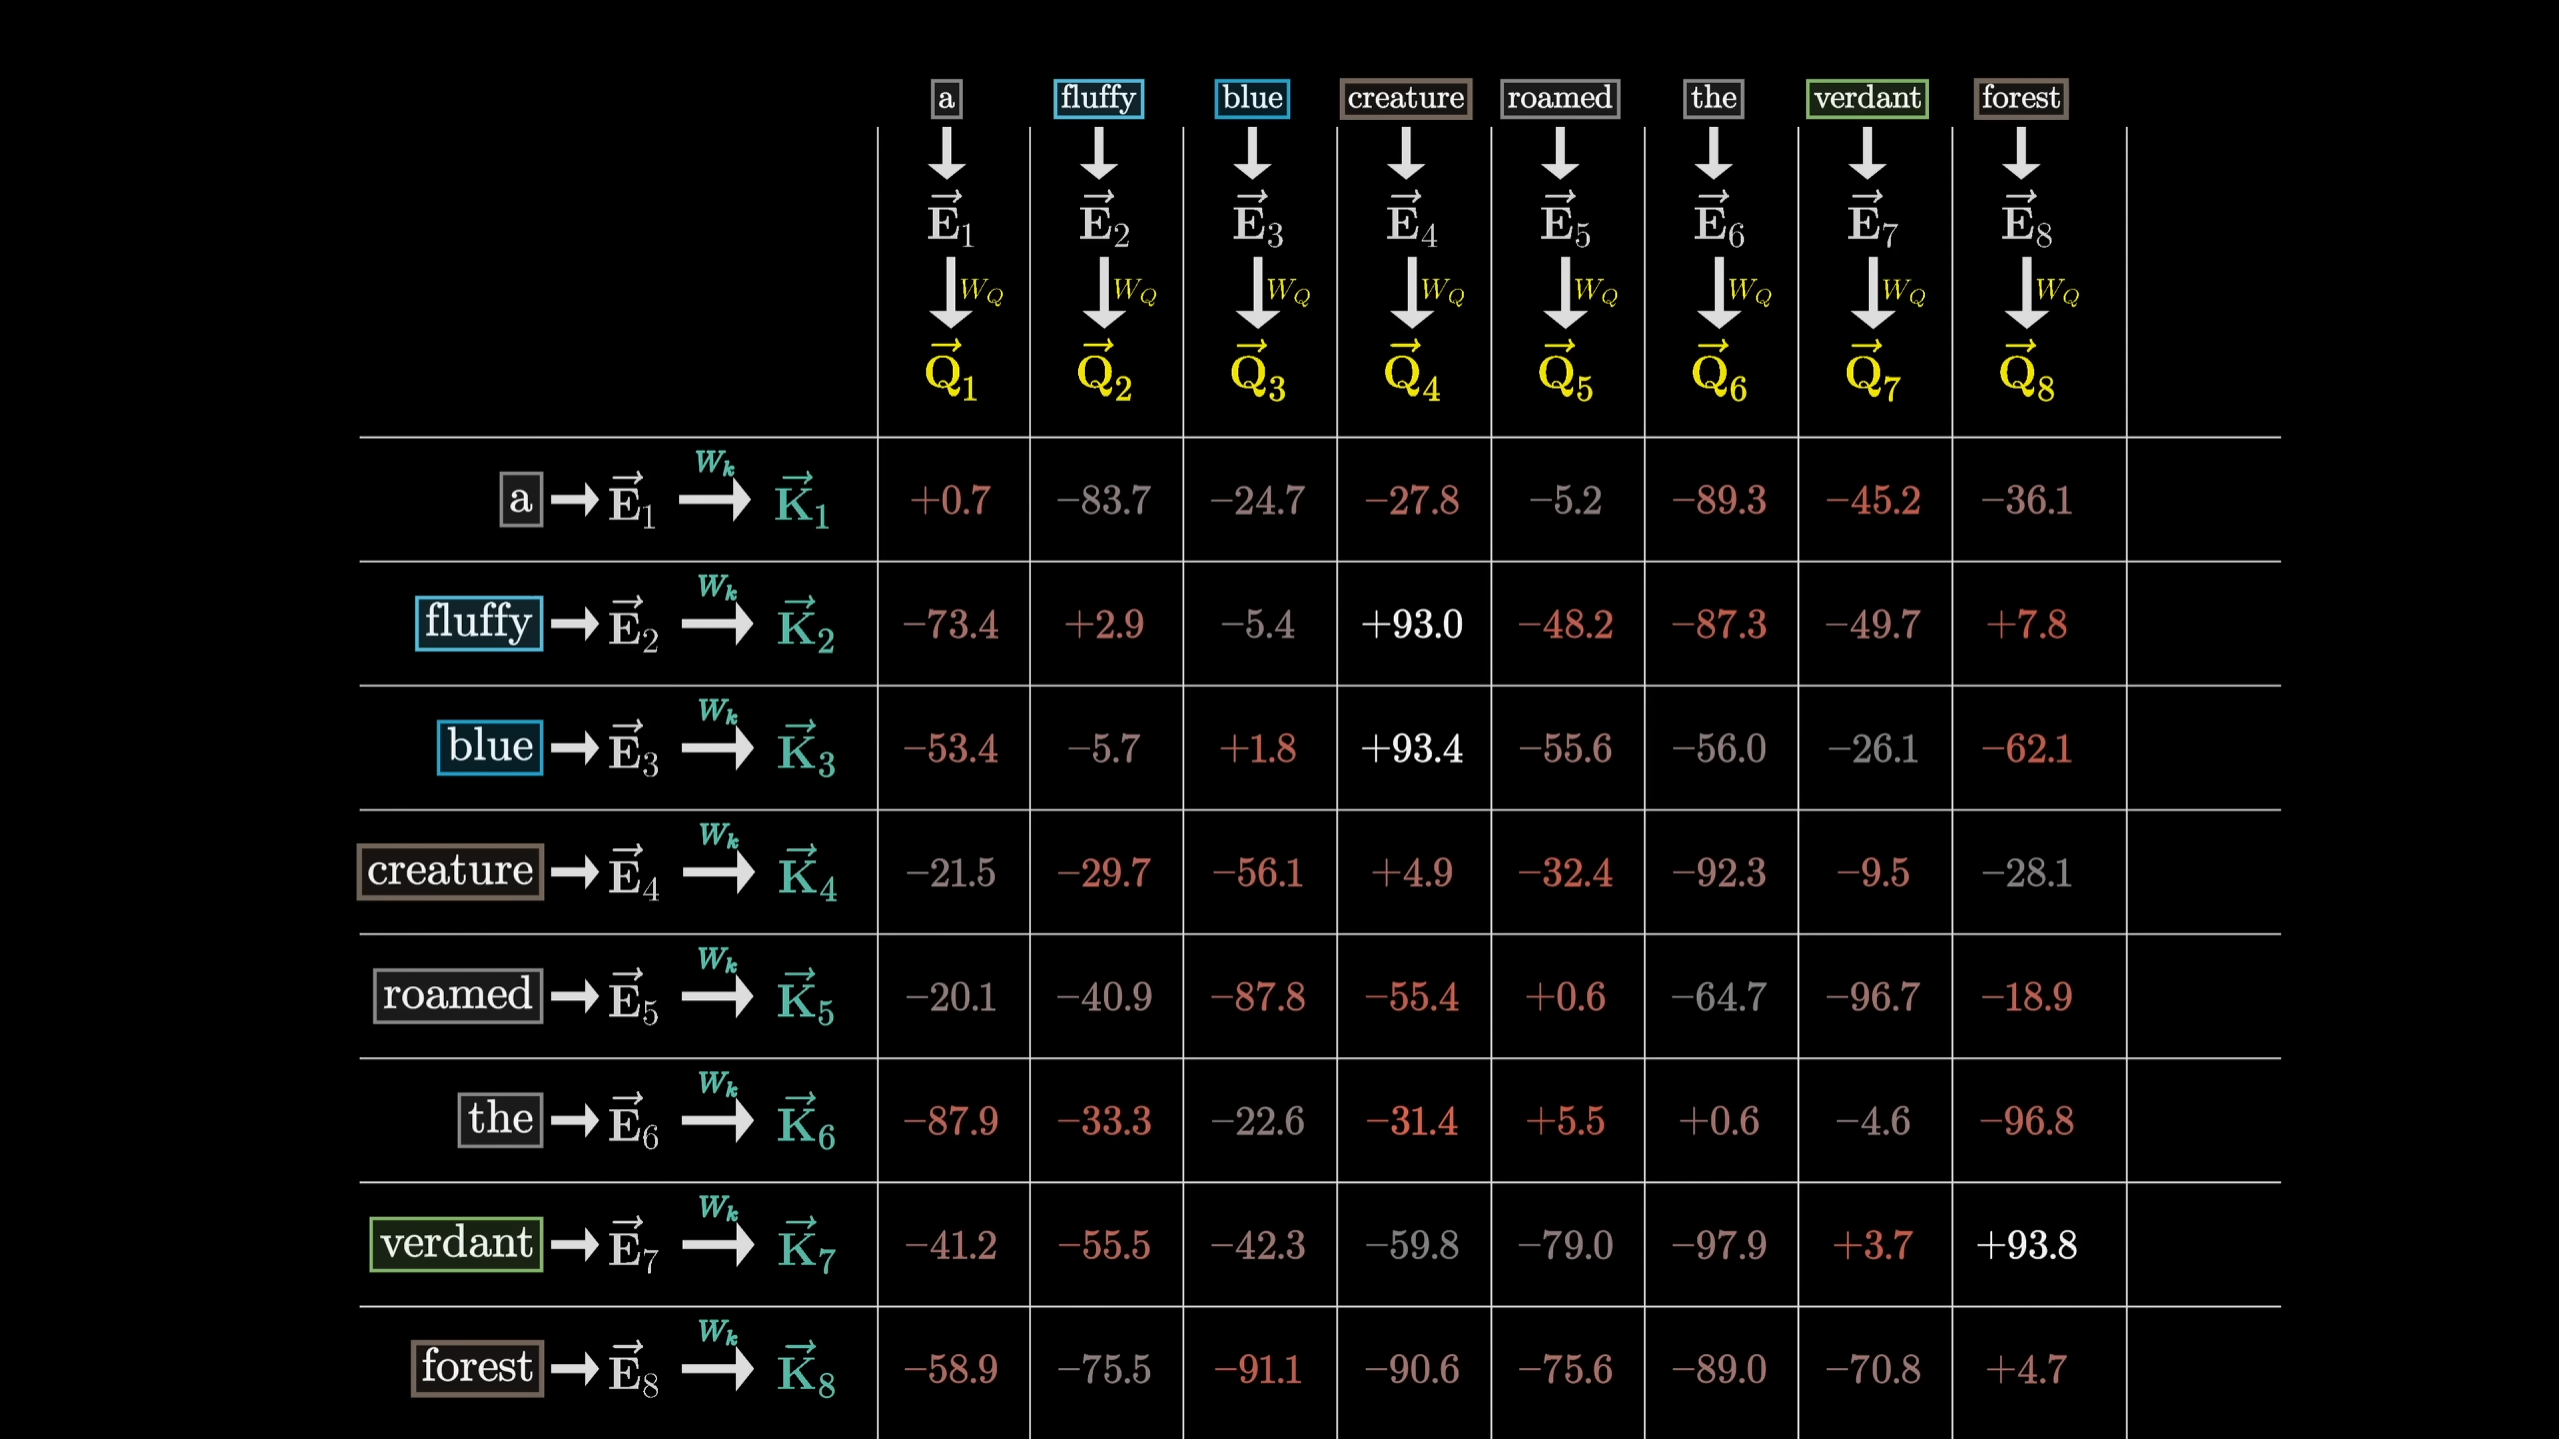Click the -97.9 value in verdant row

coord(1719,1245)
